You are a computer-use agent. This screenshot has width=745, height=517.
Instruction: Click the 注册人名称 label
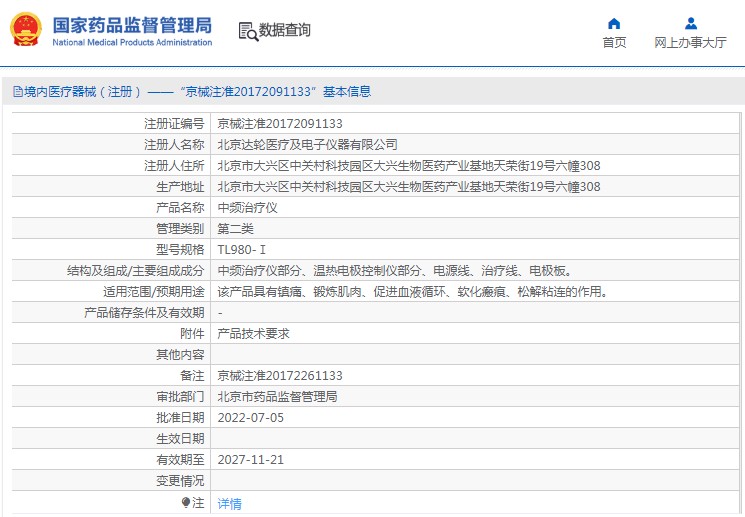point(174,144)
